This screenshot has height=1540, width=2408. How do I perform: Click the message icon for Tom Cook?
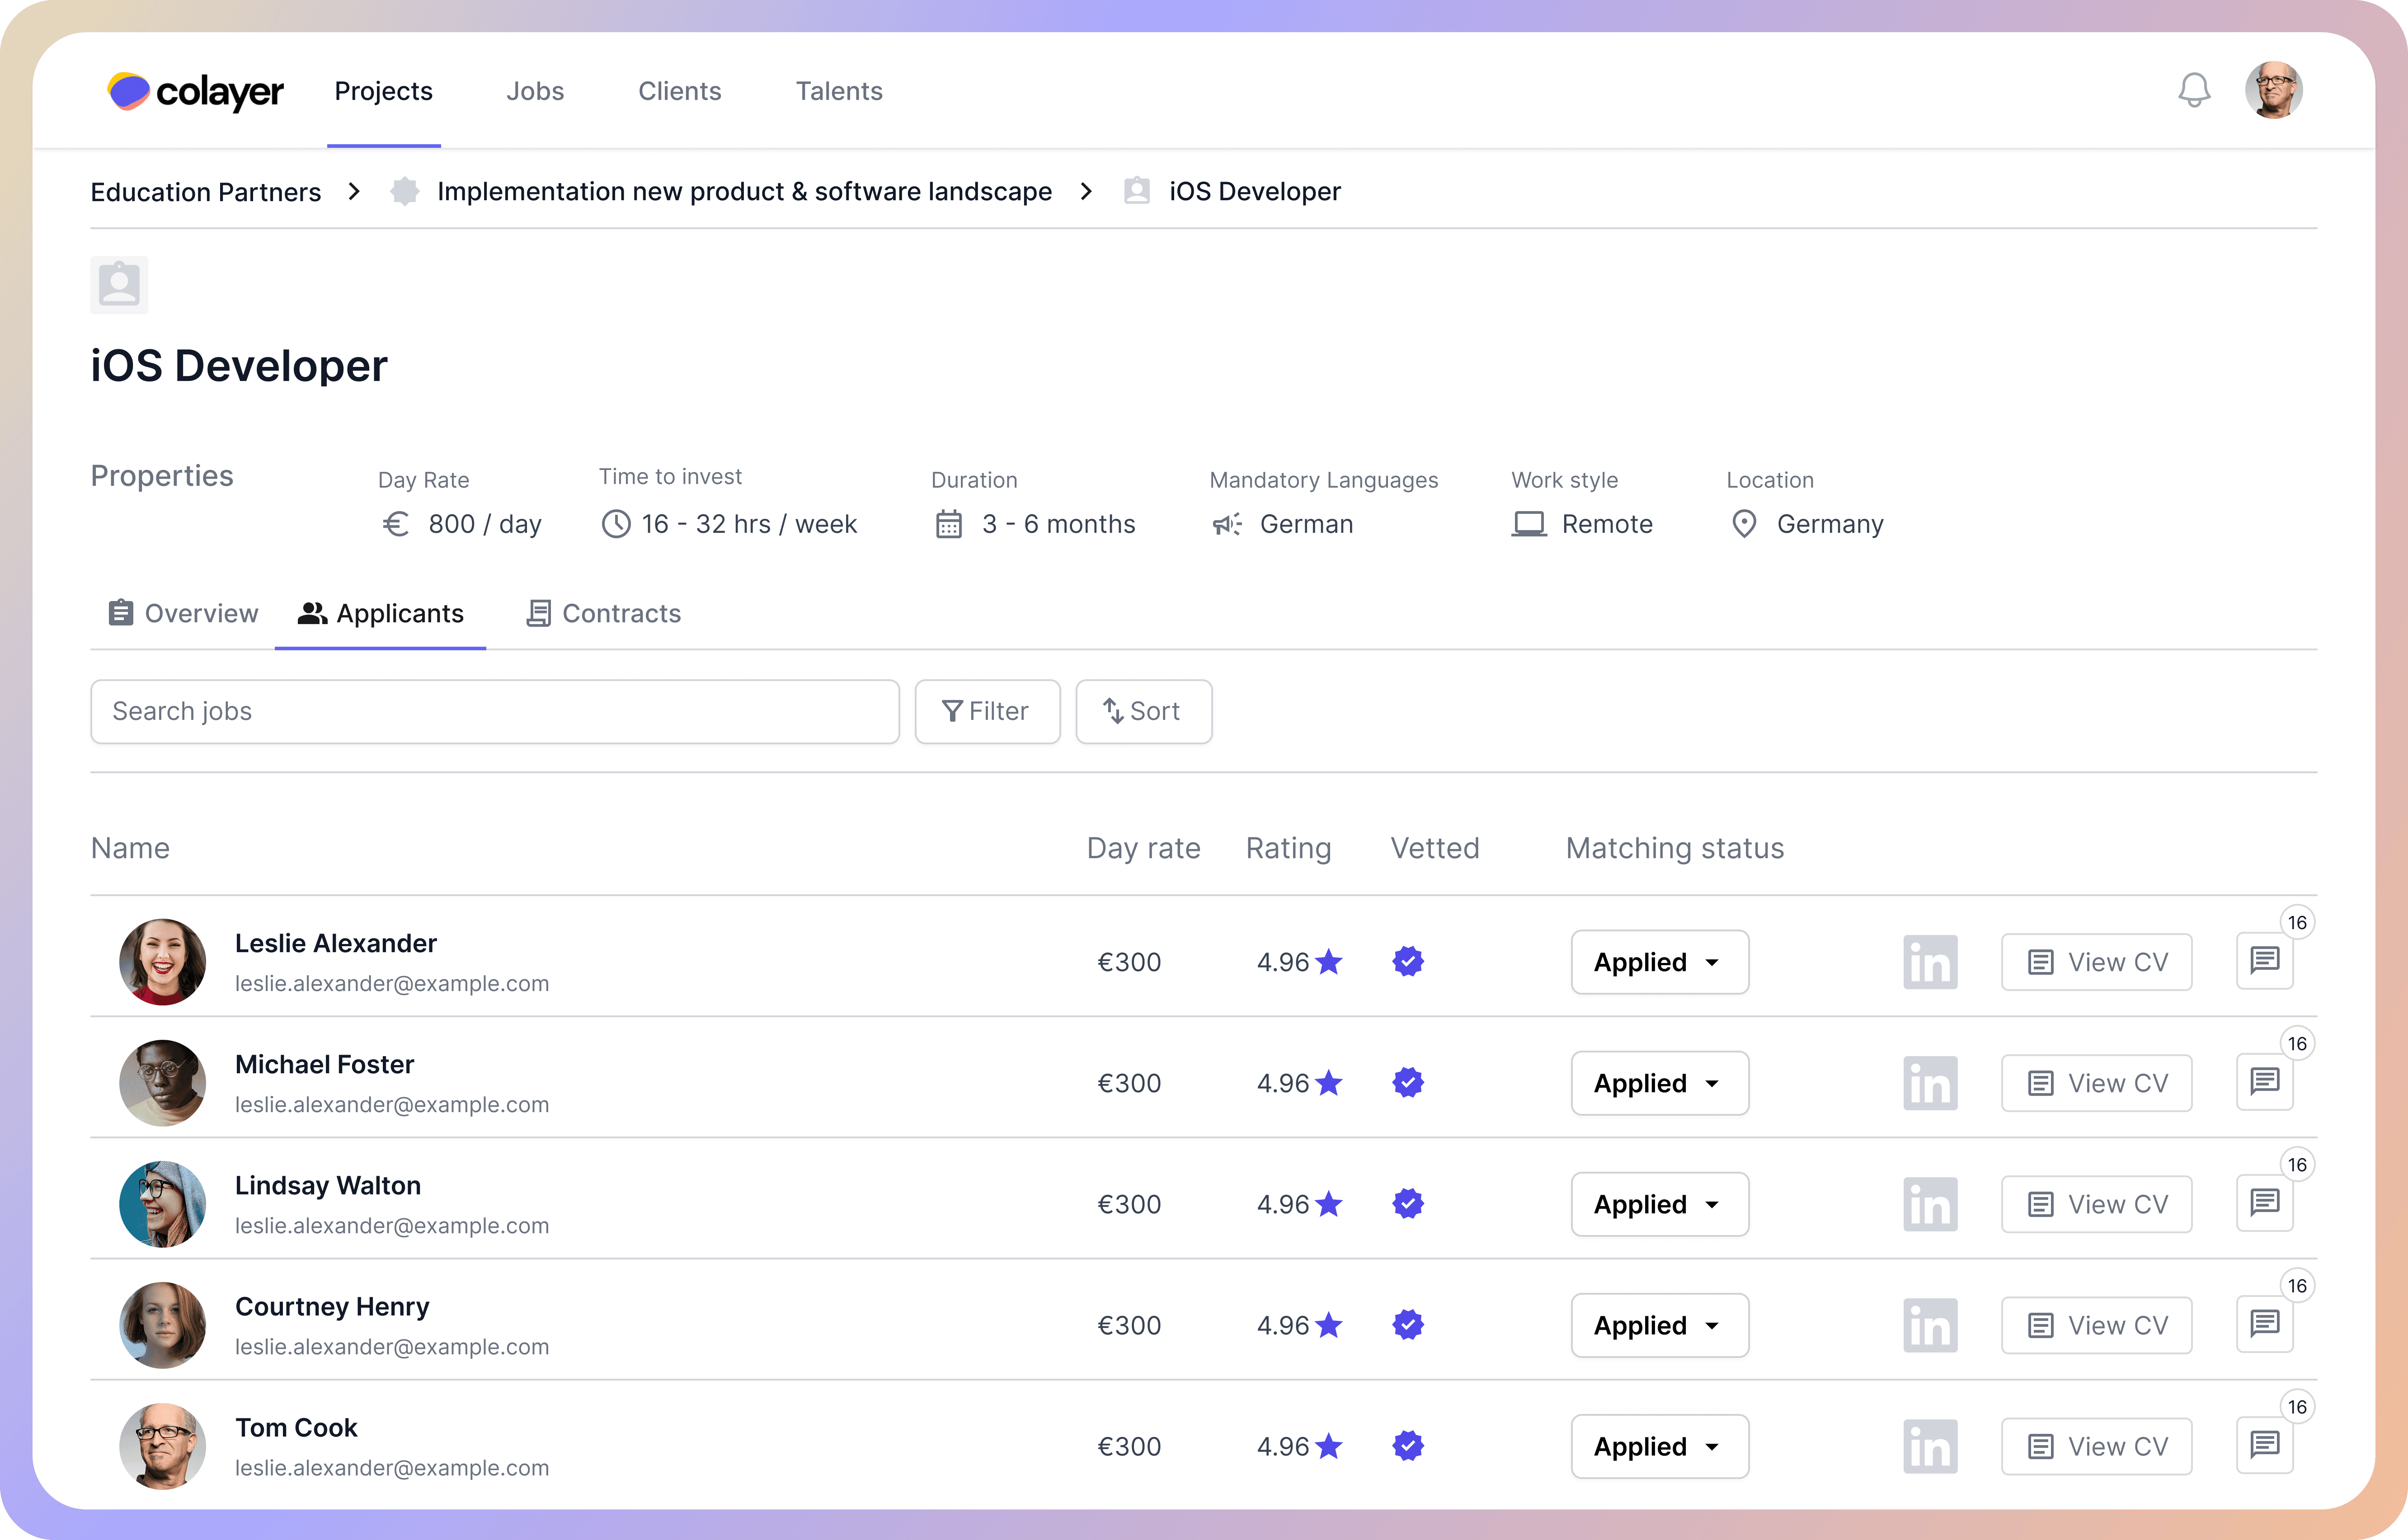click(x=2264, y=1445)
